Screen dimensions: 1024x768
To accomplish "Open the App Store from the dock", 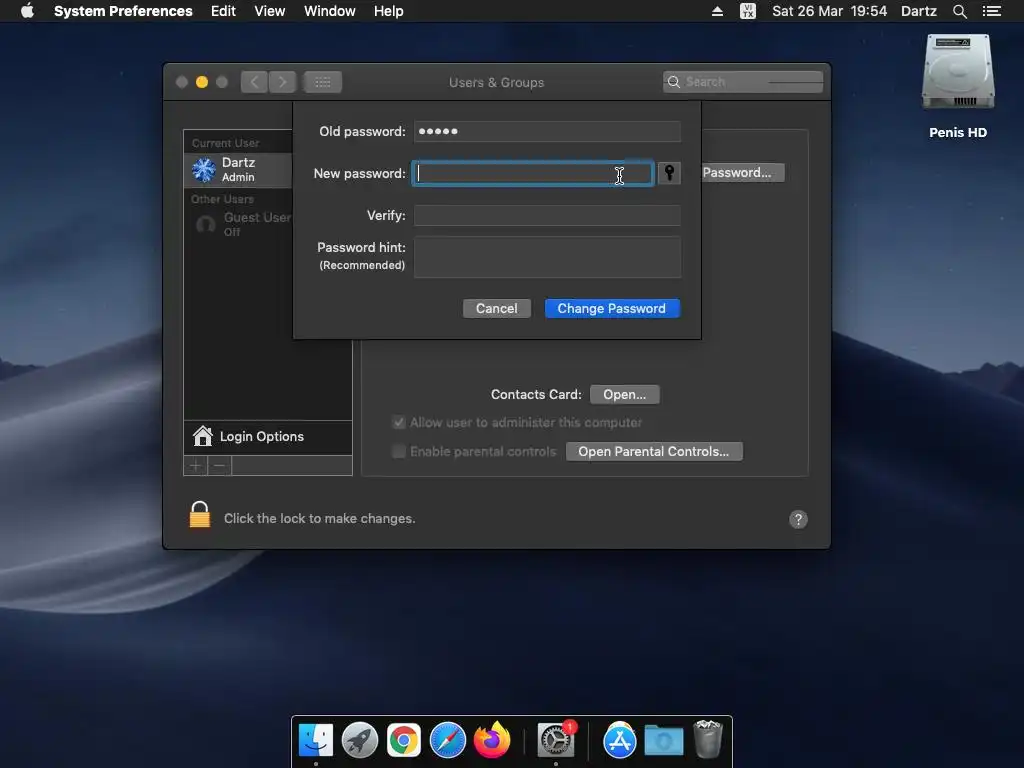I will click(619, 740).
